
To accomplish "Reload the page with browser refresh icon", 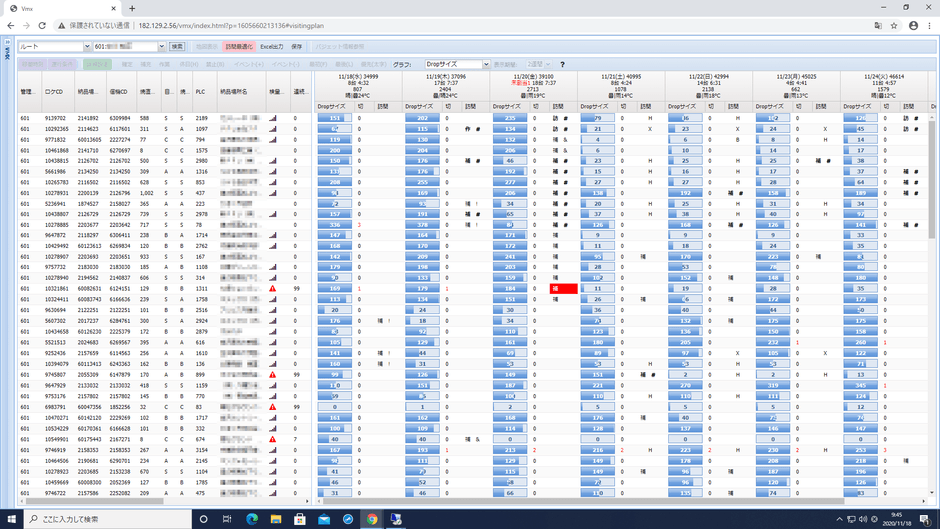I will pos(42,25).
